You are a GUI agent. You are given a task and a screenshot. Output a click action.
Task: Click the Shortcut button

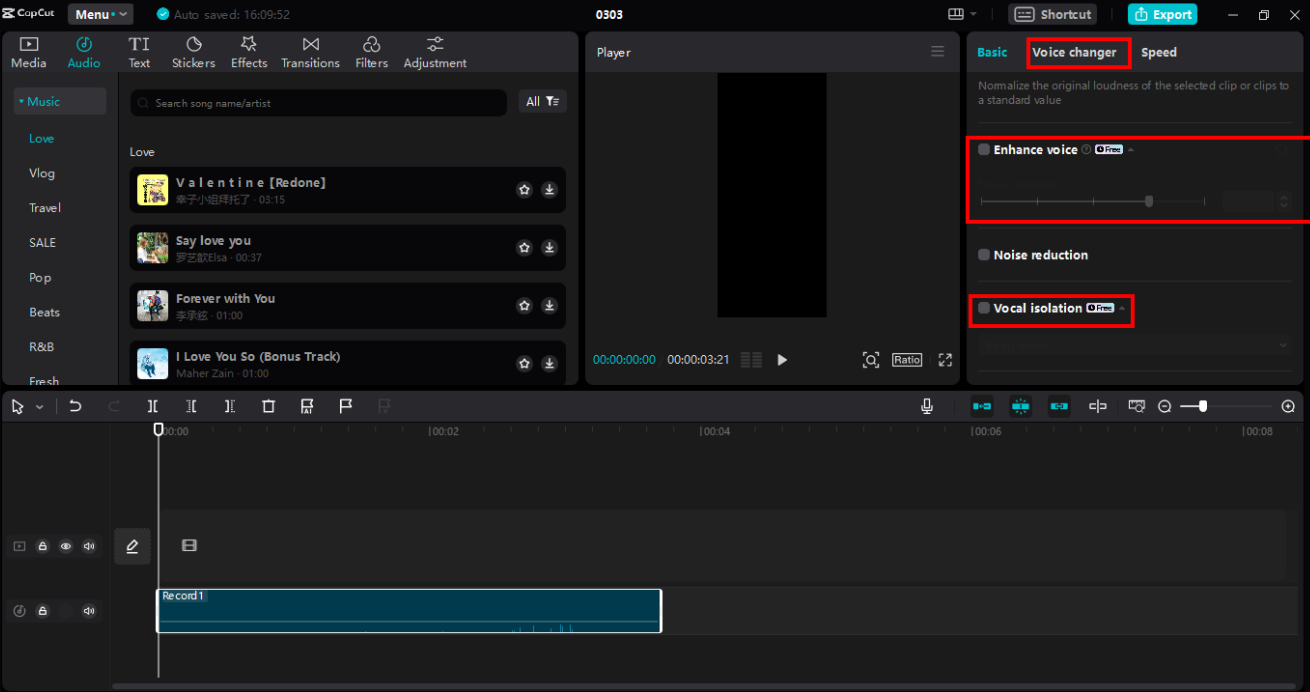pyautogui.click(x=1052, y=14)
